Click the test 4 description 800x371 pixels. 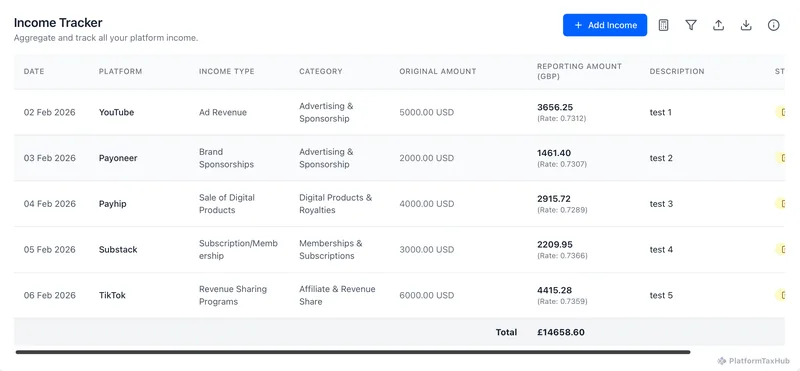[x=661, y=250]
